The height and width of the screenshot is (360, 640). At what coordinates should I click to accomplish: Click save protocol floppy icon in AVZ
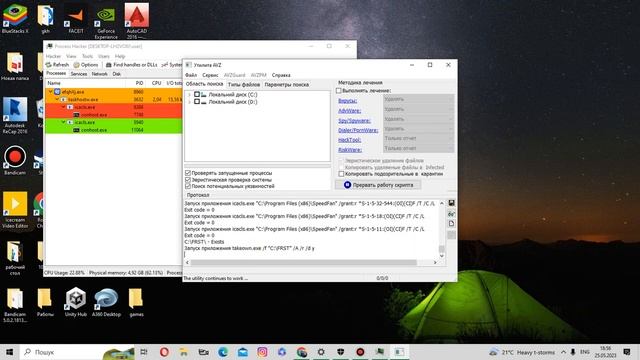click(451, 203)
